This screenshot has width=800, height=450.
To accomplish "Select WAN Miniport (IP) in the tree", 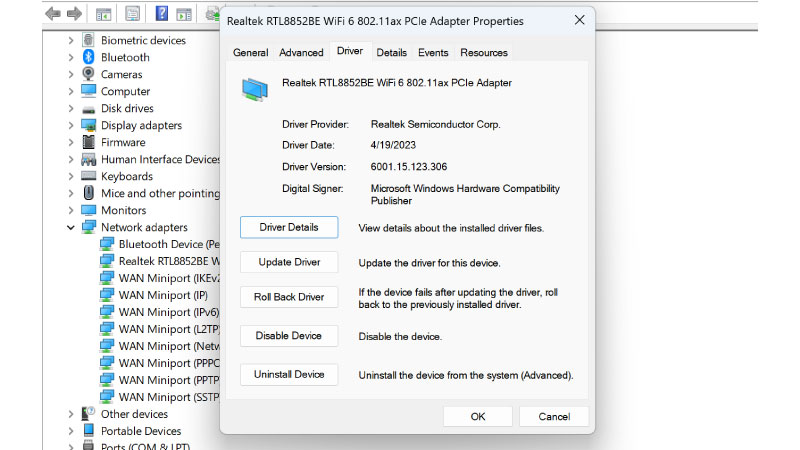I will (162, 295).
